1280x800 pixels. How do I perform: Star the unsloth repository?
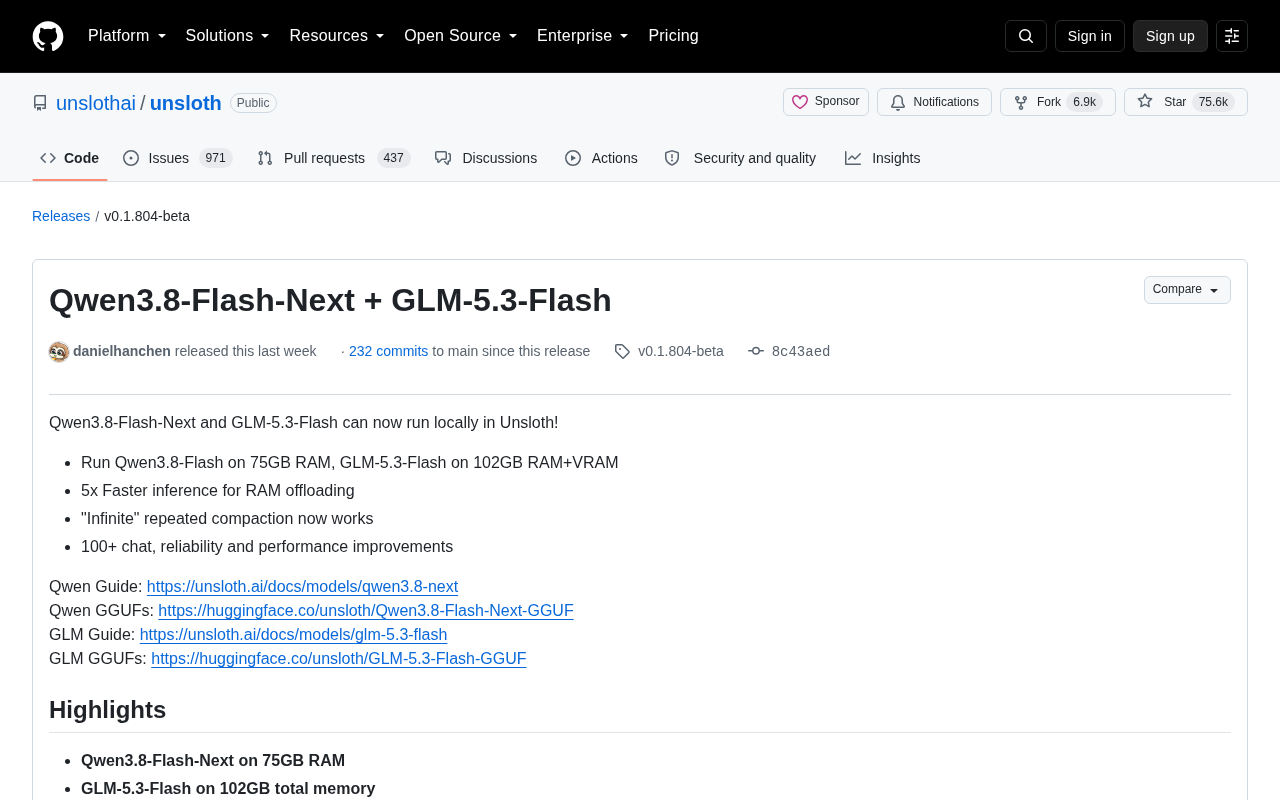1186,102
